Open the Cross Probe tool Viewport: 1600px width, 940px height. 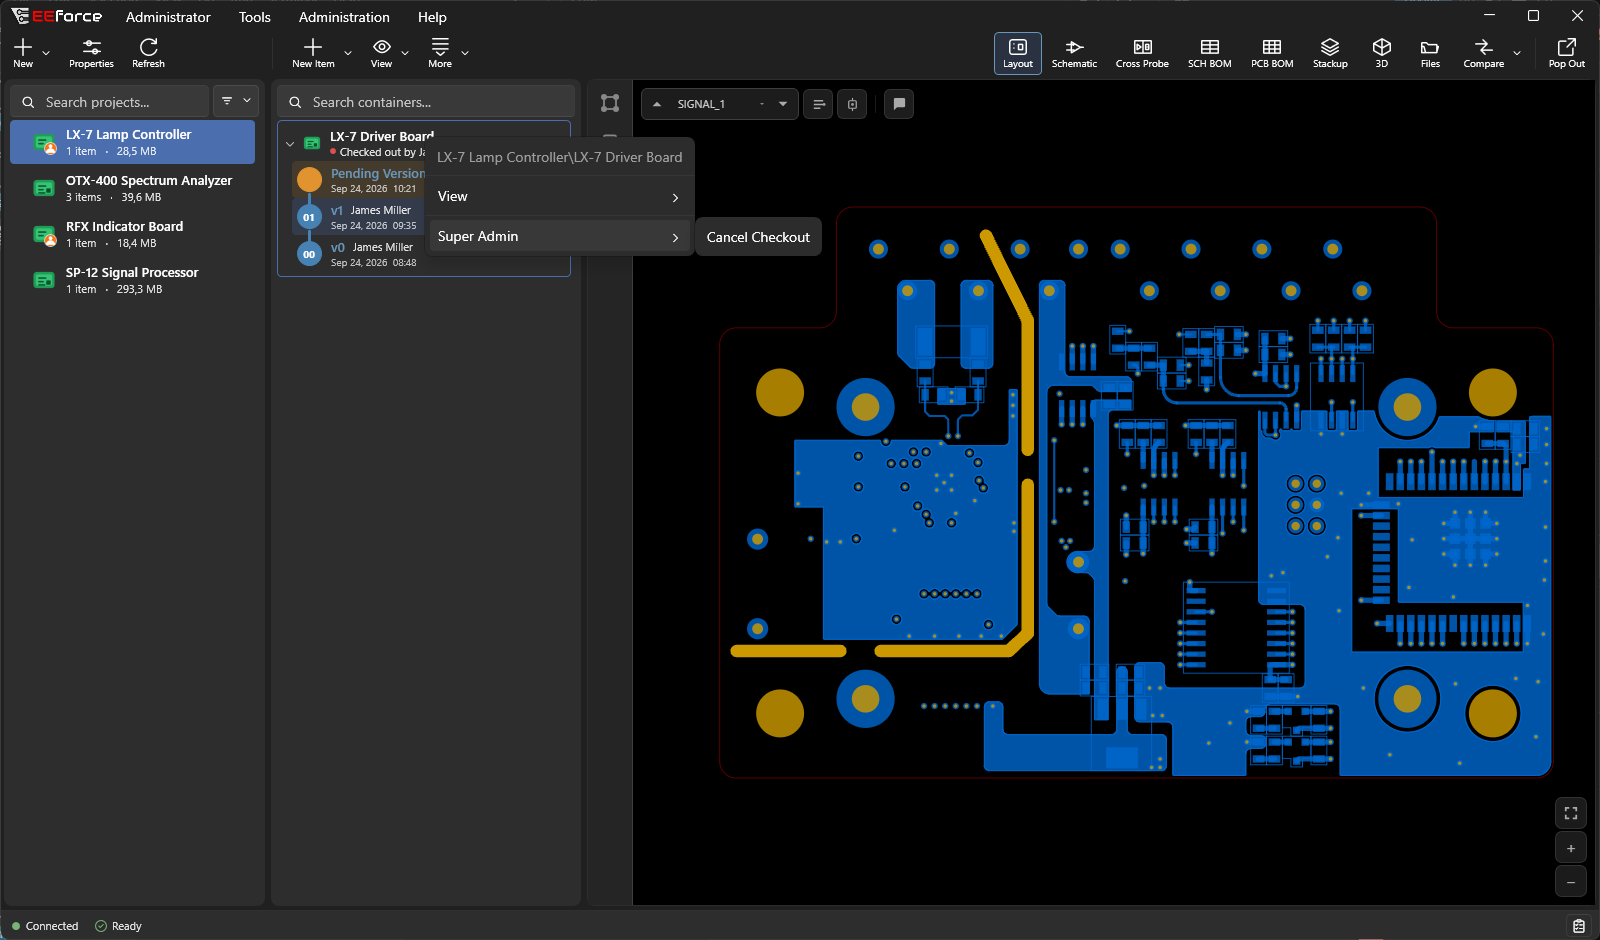pos(1142,53)
